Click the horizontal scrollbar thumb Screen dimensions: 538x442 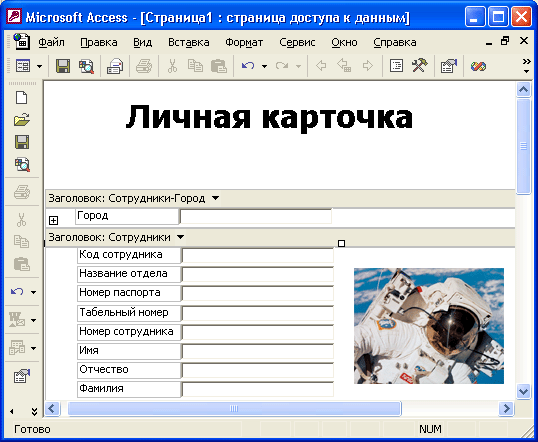(x=234, y=408)
